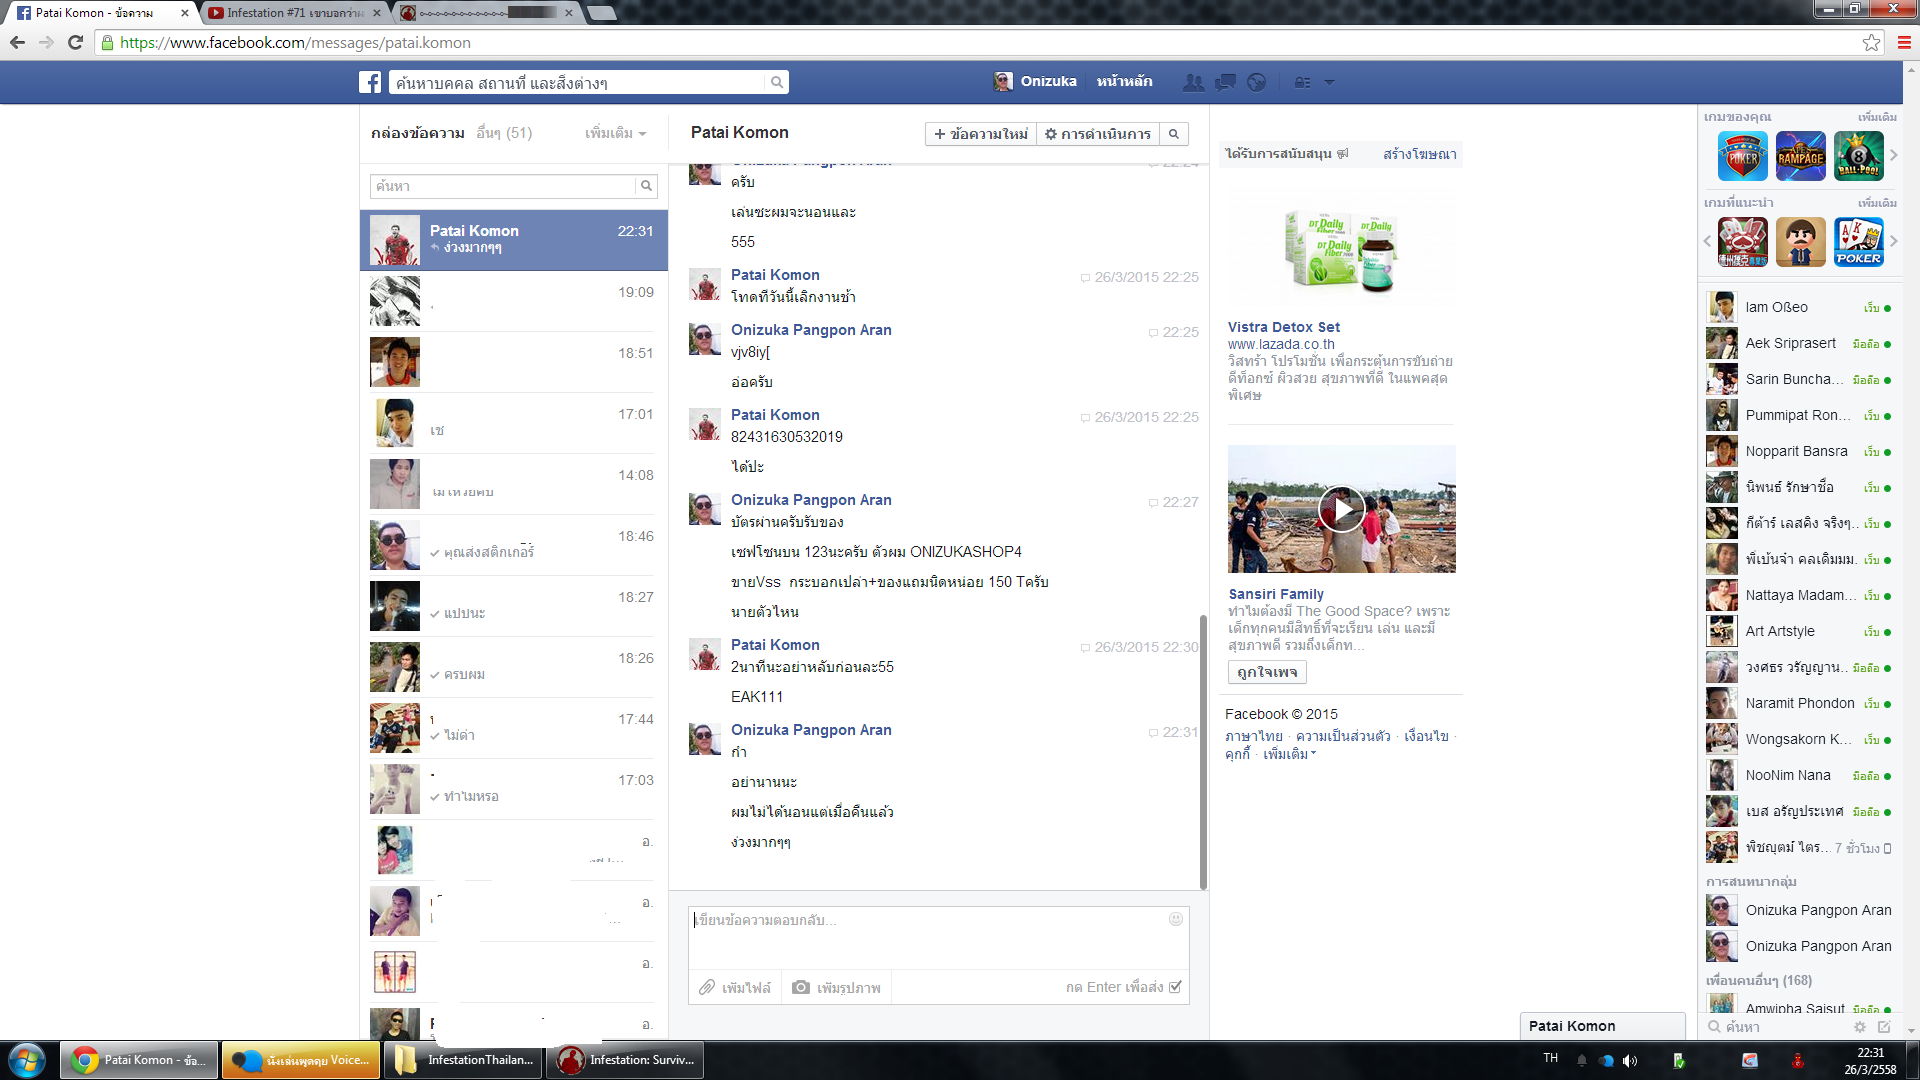Click emoticon smiley in reply box

click(1176, 919)
